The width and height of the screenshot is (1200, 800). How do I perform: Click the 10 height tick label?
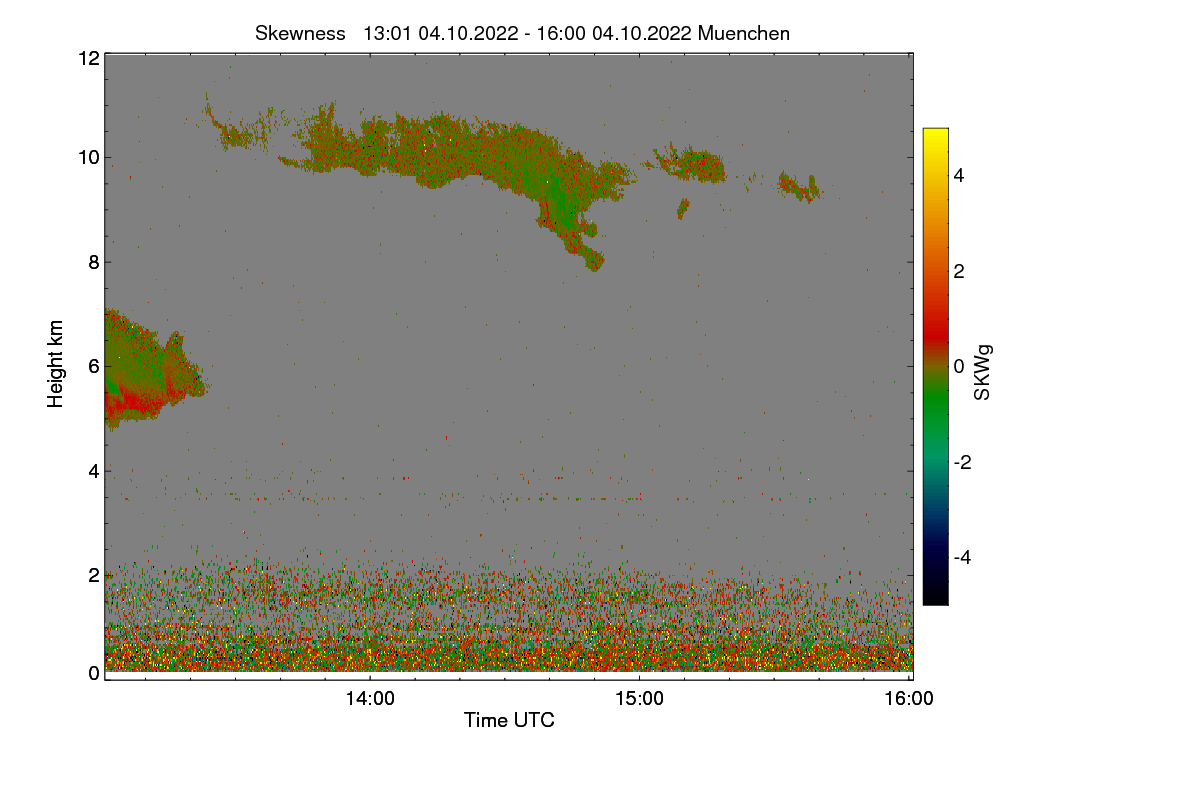click(88, 157)
